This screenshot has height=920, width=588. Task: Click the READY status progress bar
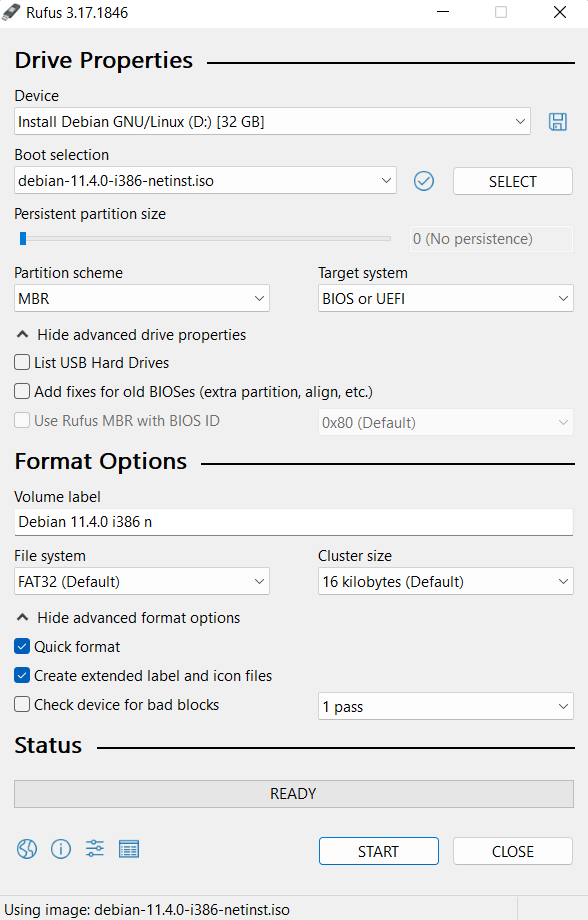pyautogui.click(x=293, y=794)
